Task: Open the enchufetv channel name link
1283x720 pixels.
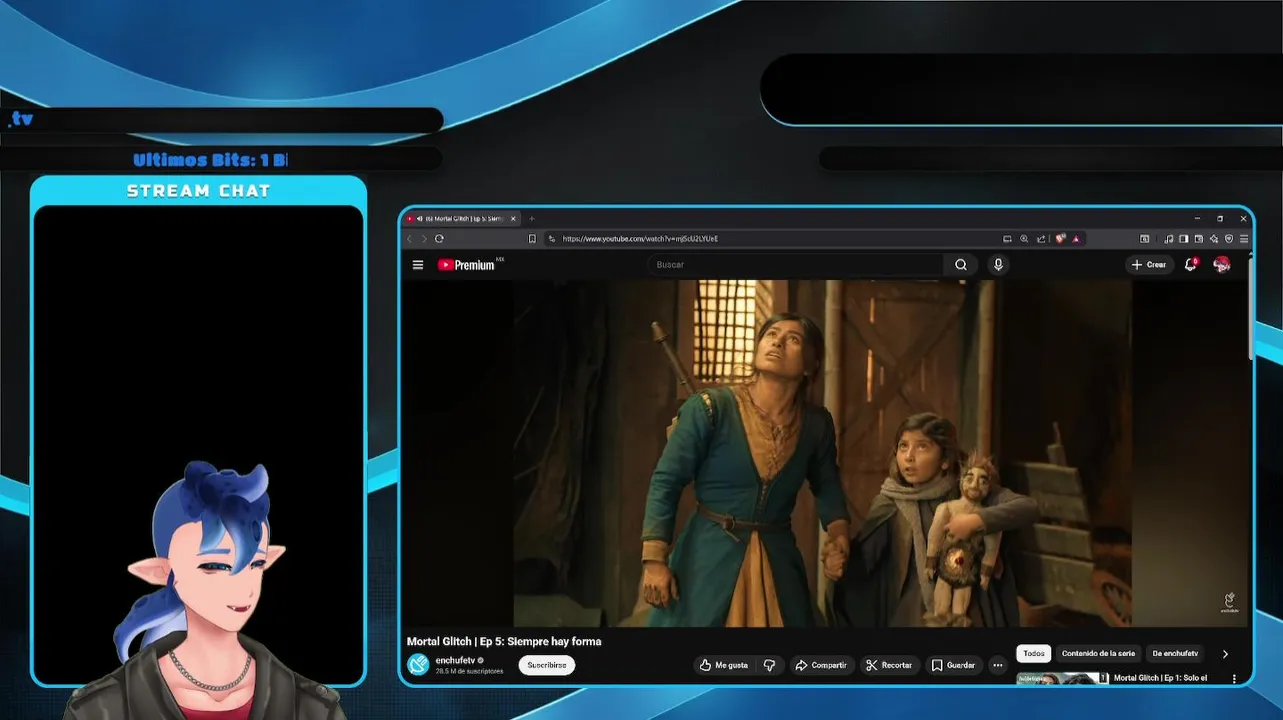Action: pyautogui.click(x=456, y=660)
